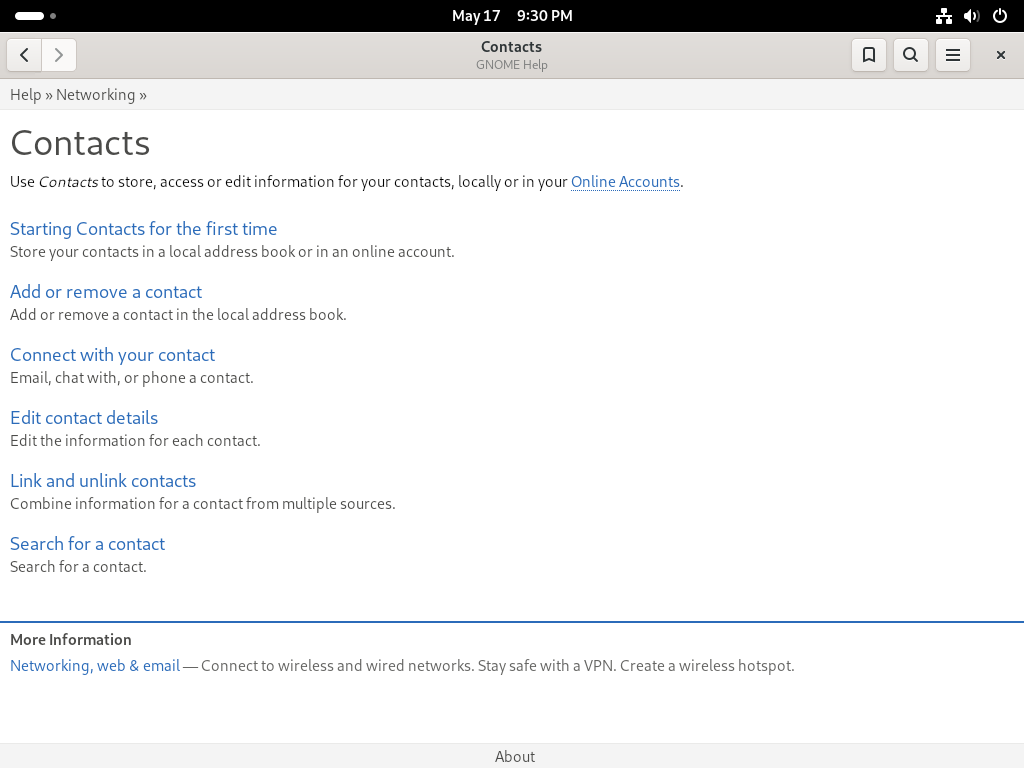Screen dimensions: 1024x768
Task: Open Edit contact details topic
Action: [x=84, y=418]
